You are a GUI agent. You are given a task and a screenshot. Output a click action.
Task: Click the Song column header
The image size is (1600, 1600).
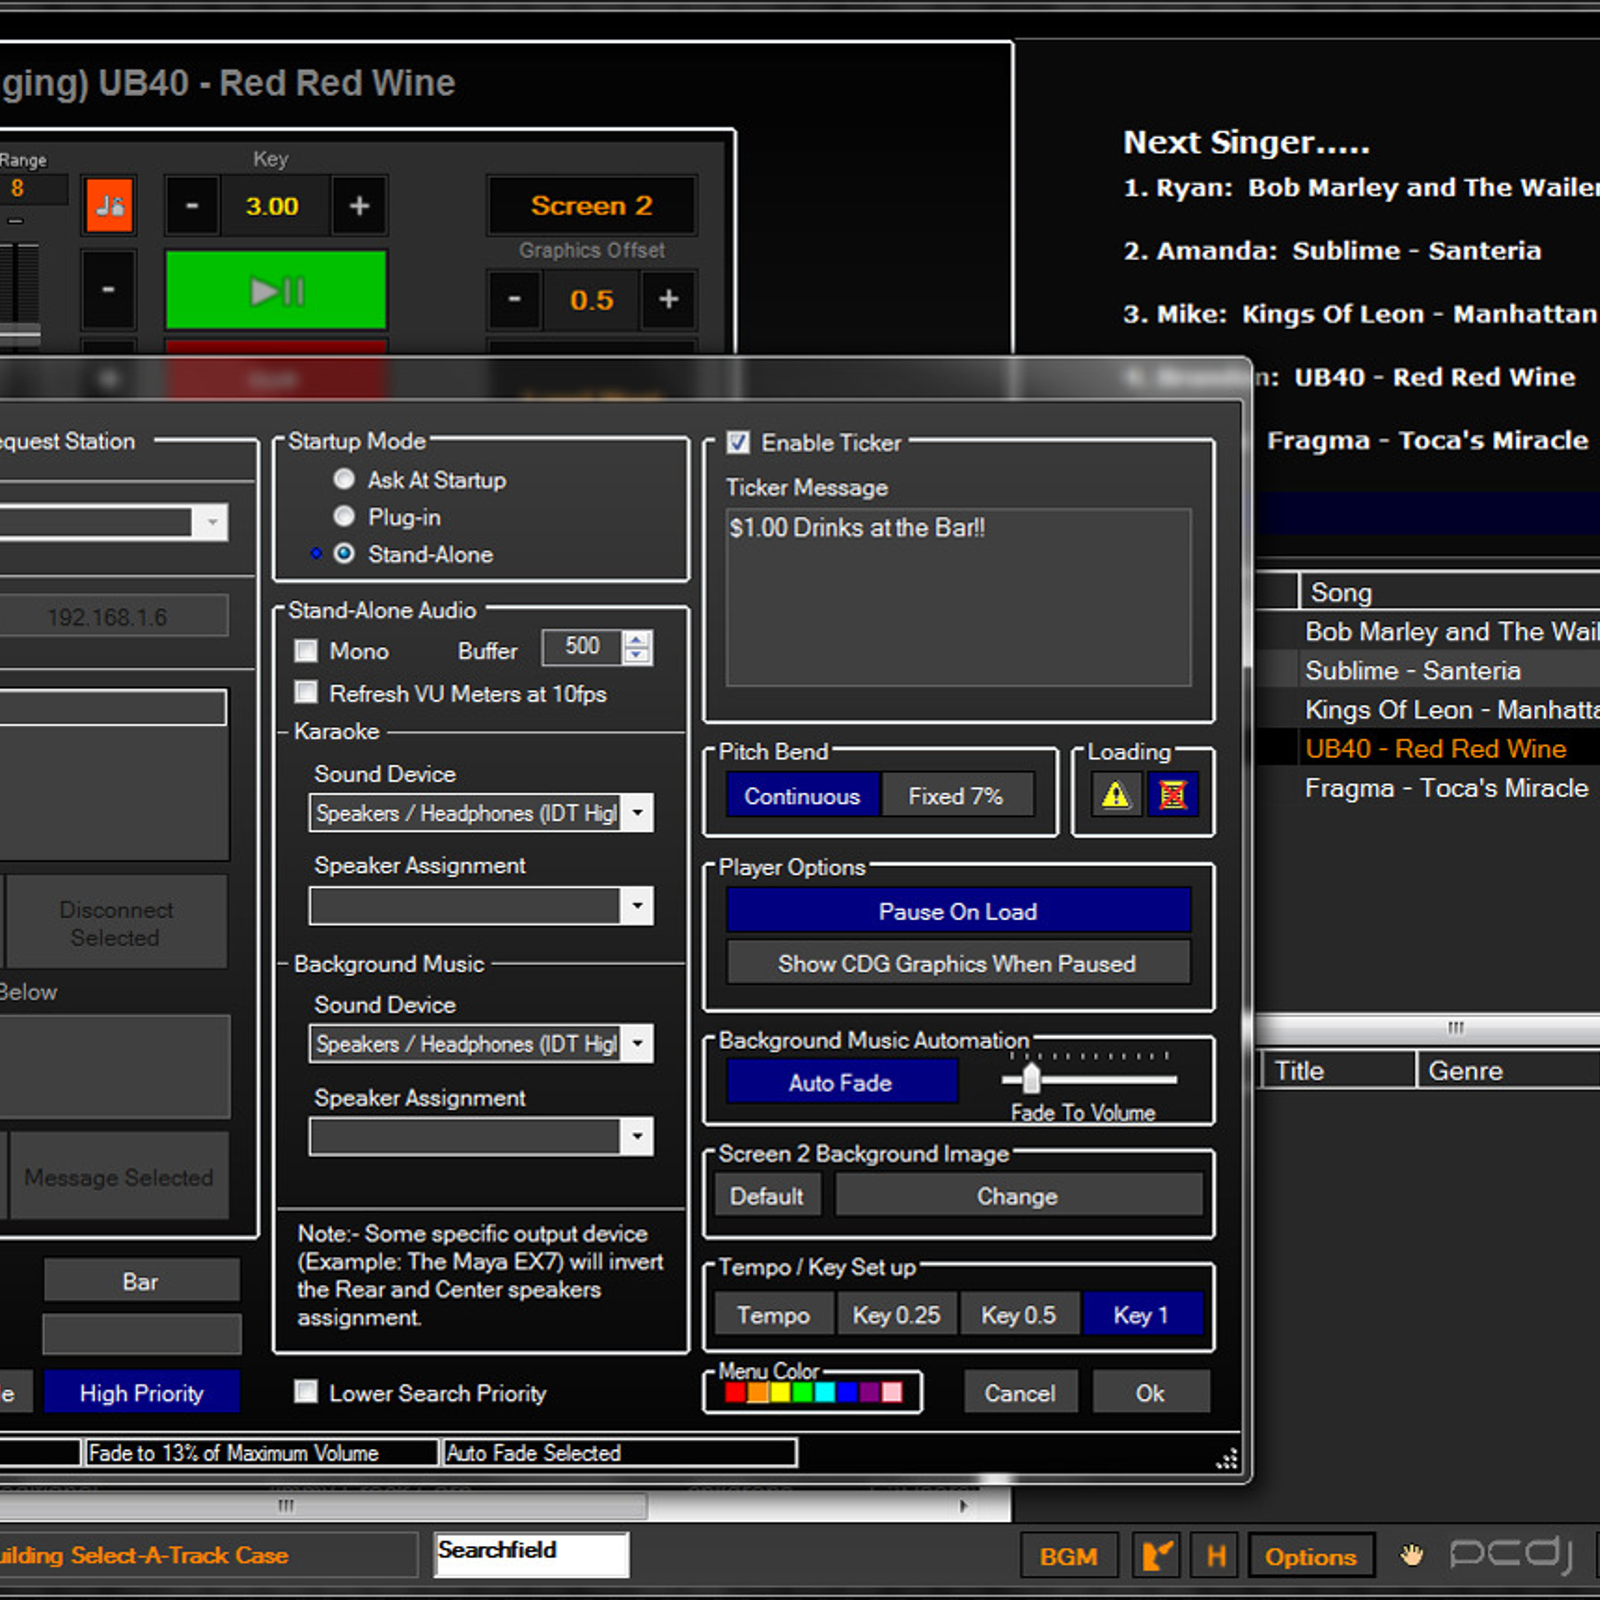[1450, 592]
